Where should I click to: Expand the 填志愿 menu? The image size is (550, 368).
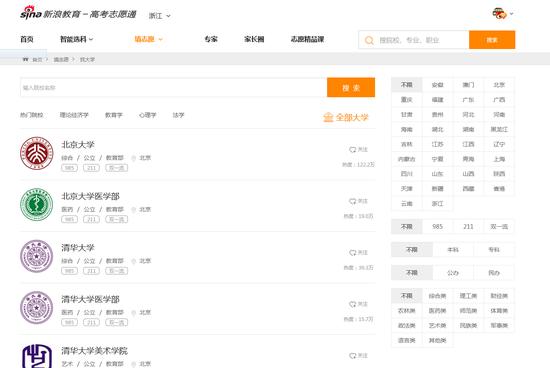tap(148, 39)
